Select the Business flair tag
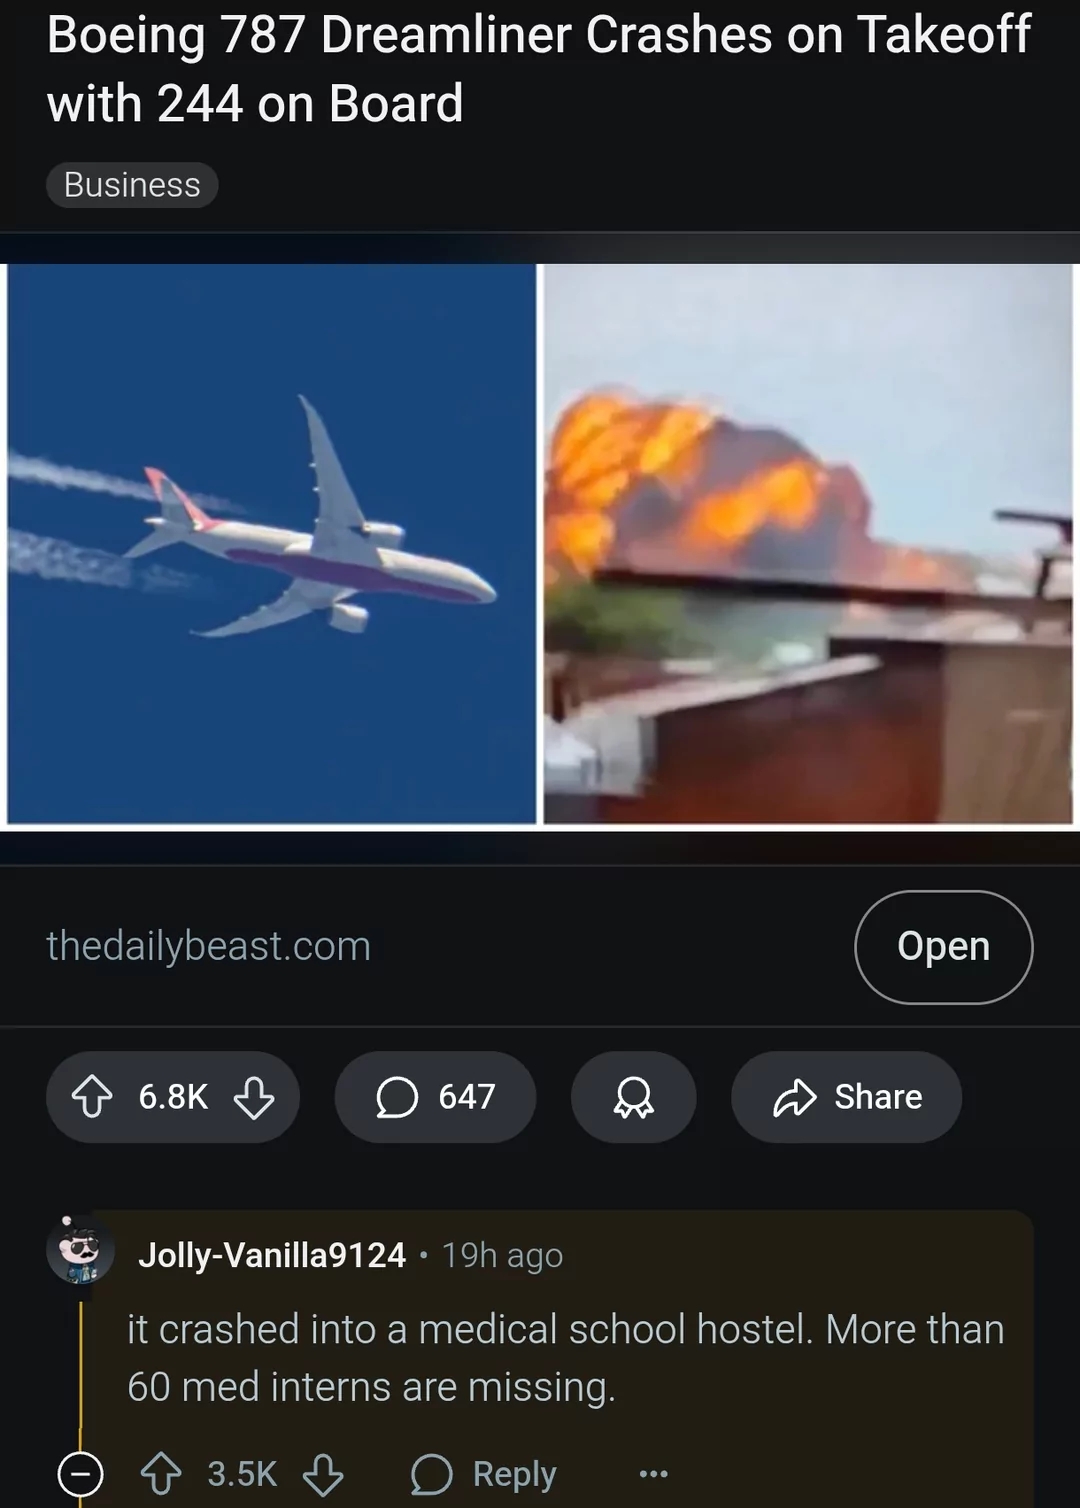1080x1508 pixels. coord(132,185)
